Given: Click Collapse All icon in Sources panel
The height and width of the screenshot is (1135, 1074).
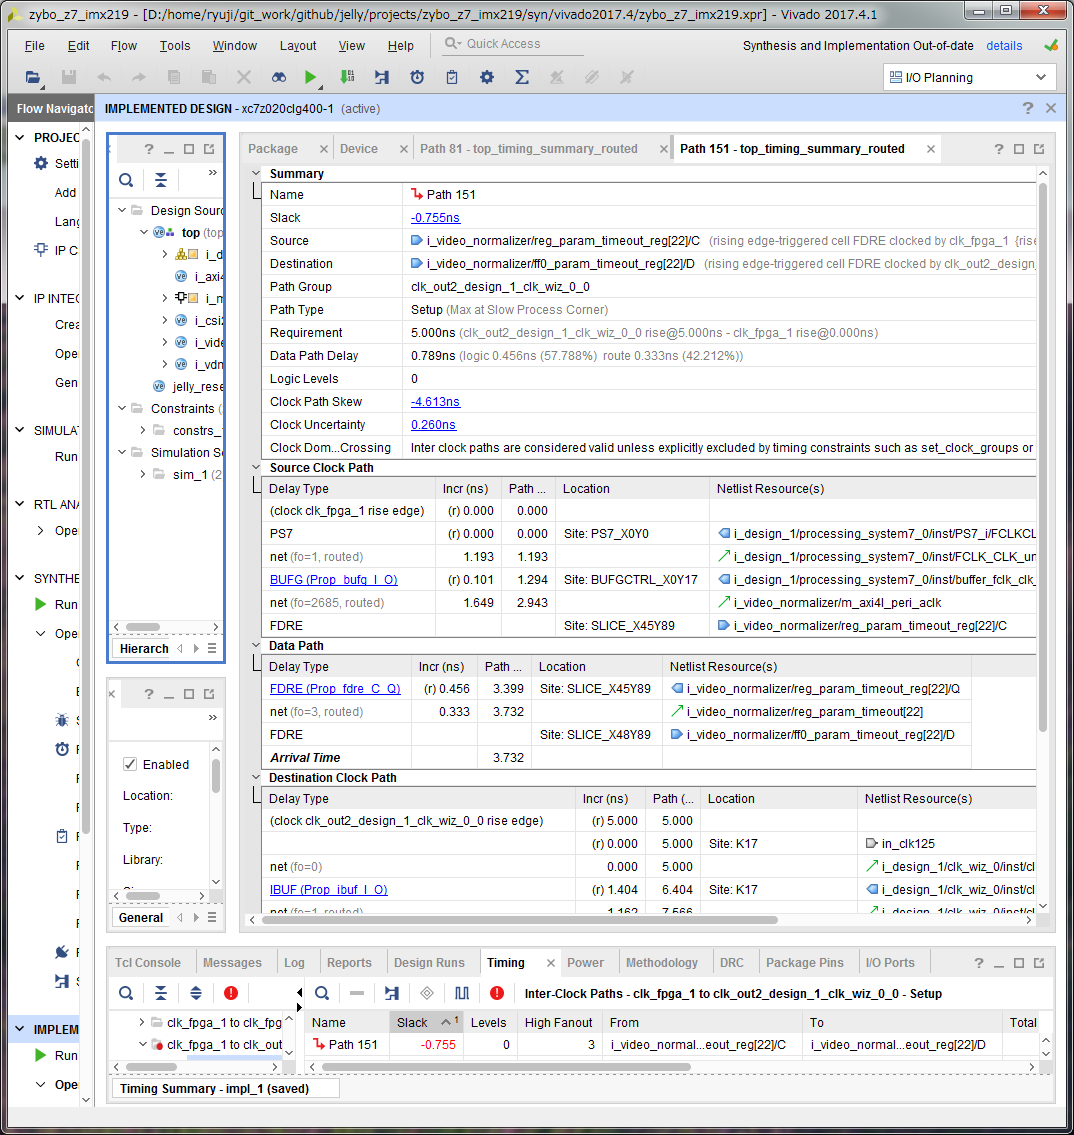Looking at the screenshot, I should click(x=161, y=180).
